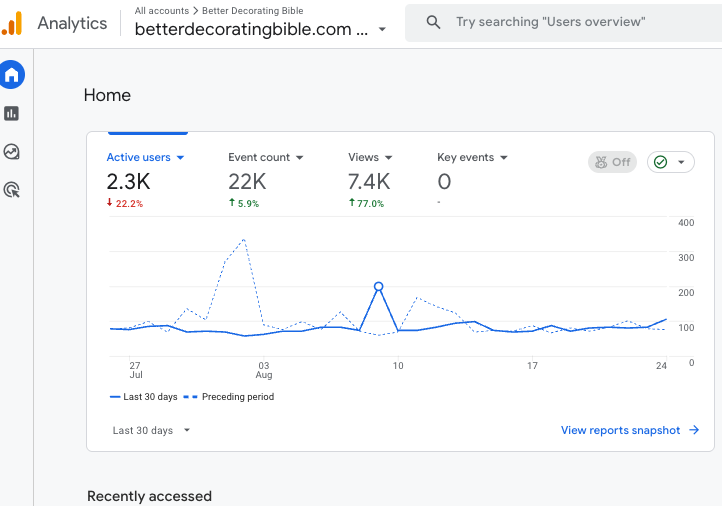Open the Last 30 days date range dropdown
The width and height of the screenshot is (722, 506).
coord(151,430)
